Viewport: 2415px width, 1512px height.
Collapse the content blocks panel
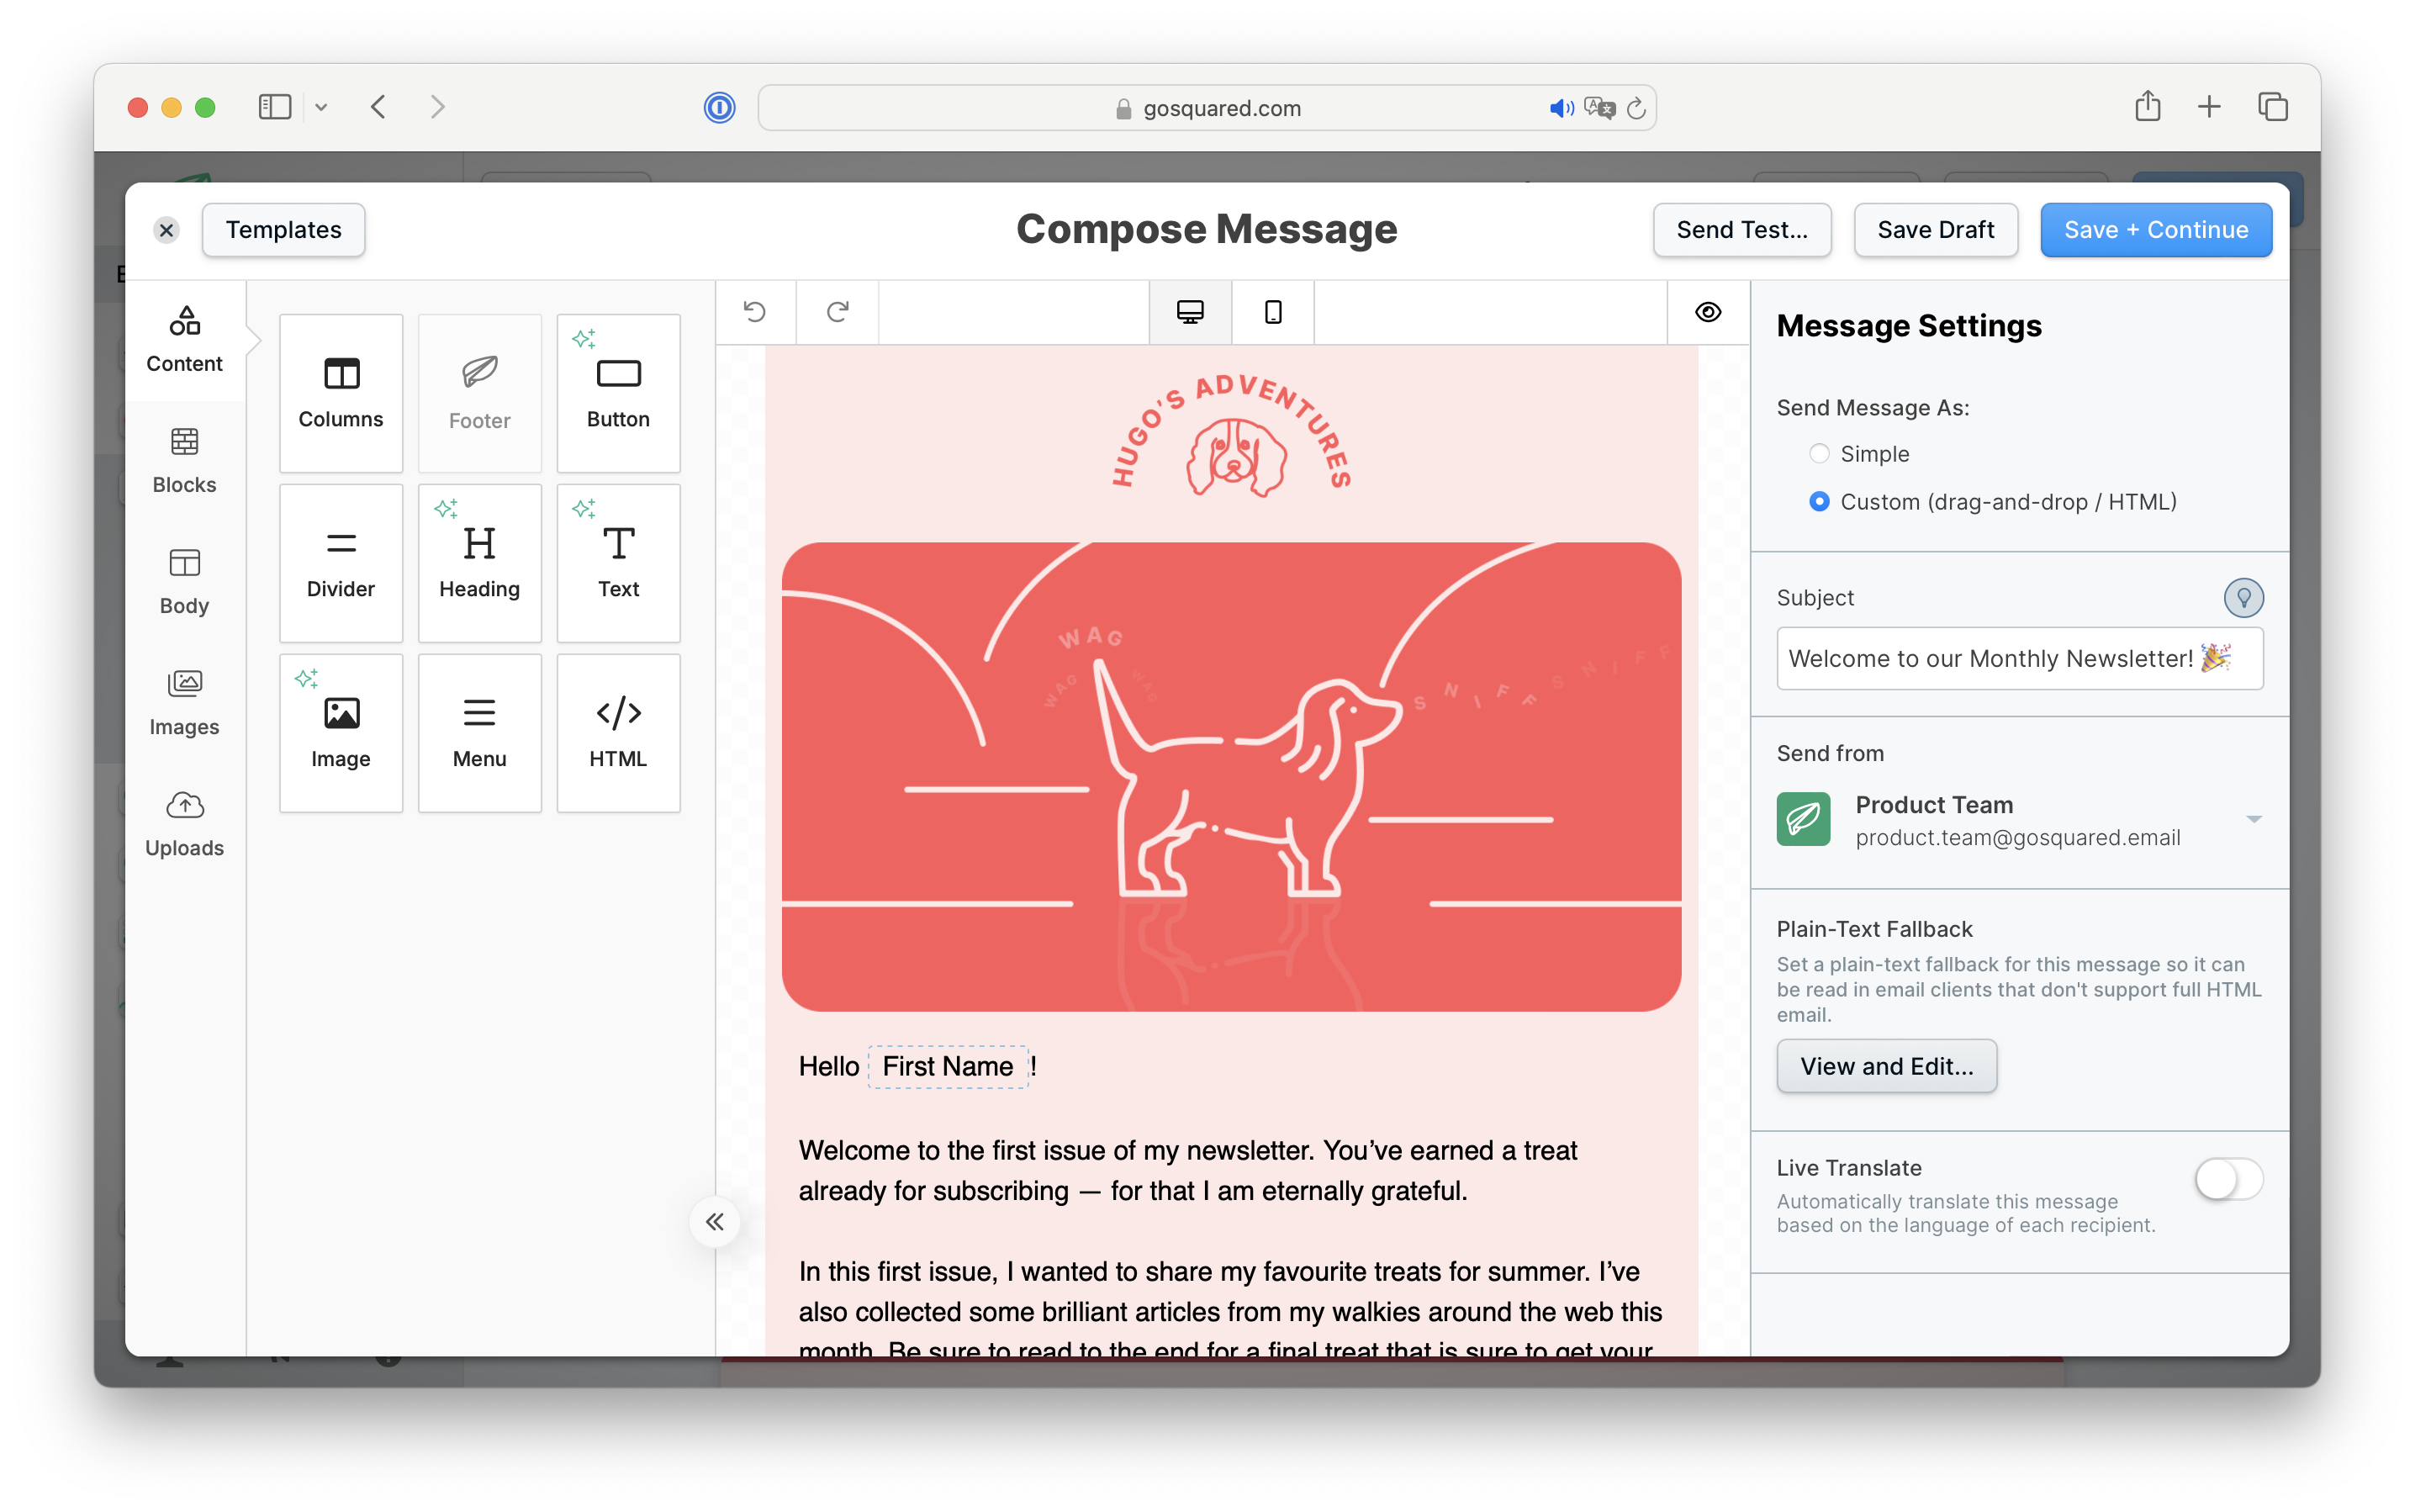pyautogui.click(x=714, y=1221)
